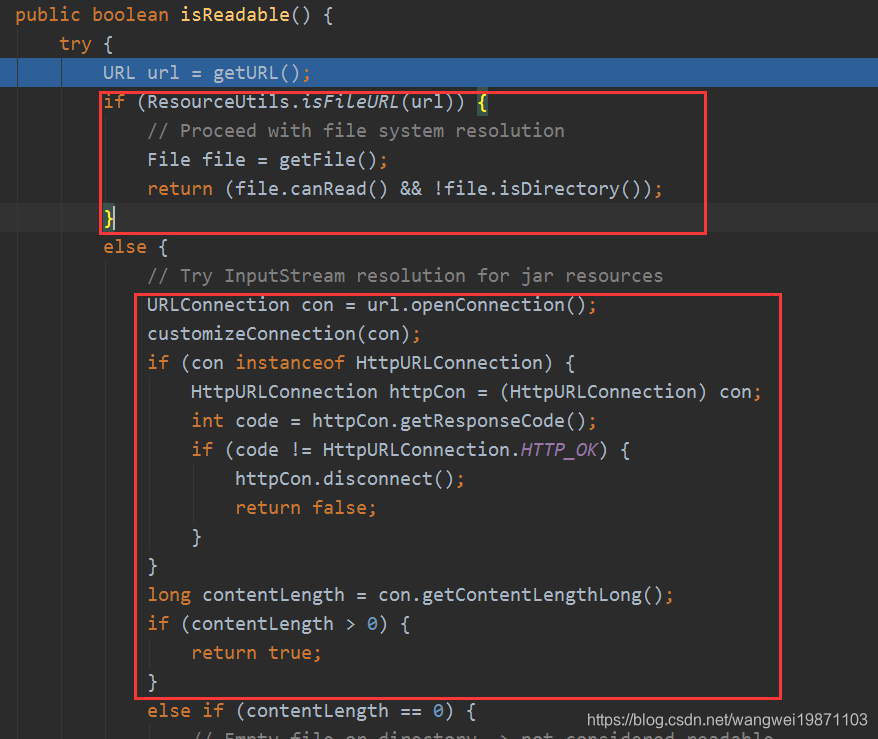This screenshot has height=739, width=878.
Task: Click the line 'int code = httpCon.getResponseCode();'
Action: [394, 421]
